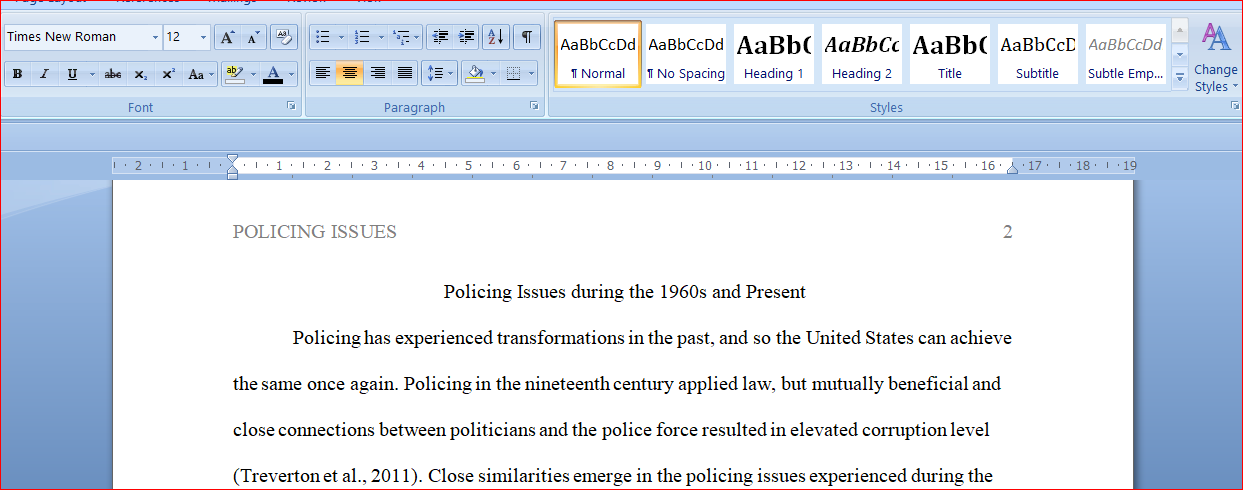Screen dimensions: 1243x490
Task: Click the Borders icon
Action: tap(513, 73)
